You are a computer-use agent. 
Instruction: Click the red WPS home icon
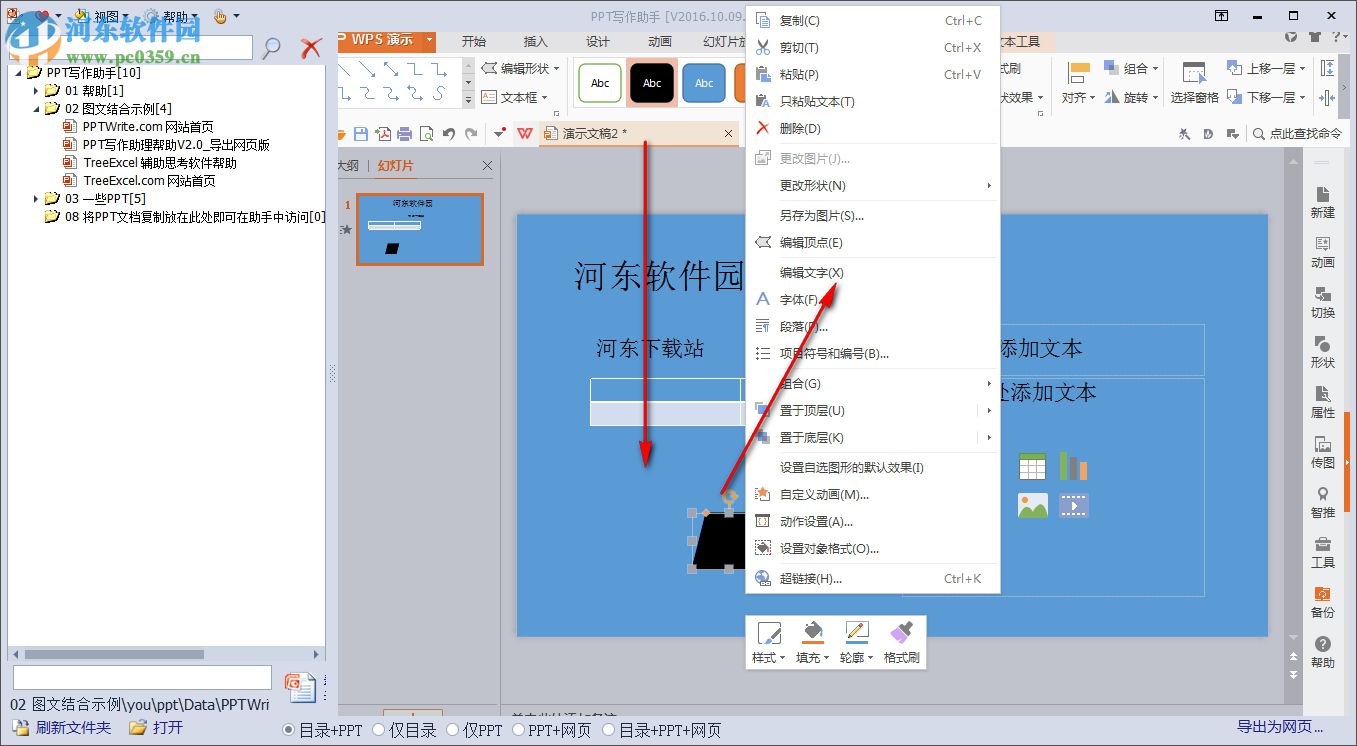pos(525,134)
